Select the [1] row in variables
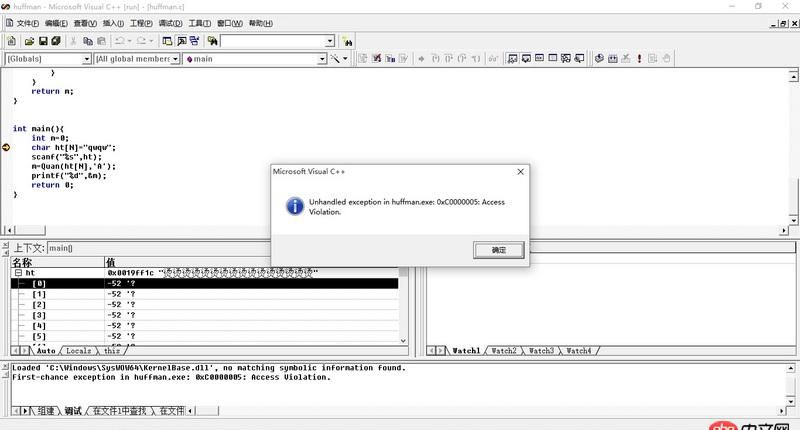Viewport: 800px width, 430px height. [204, 294]
